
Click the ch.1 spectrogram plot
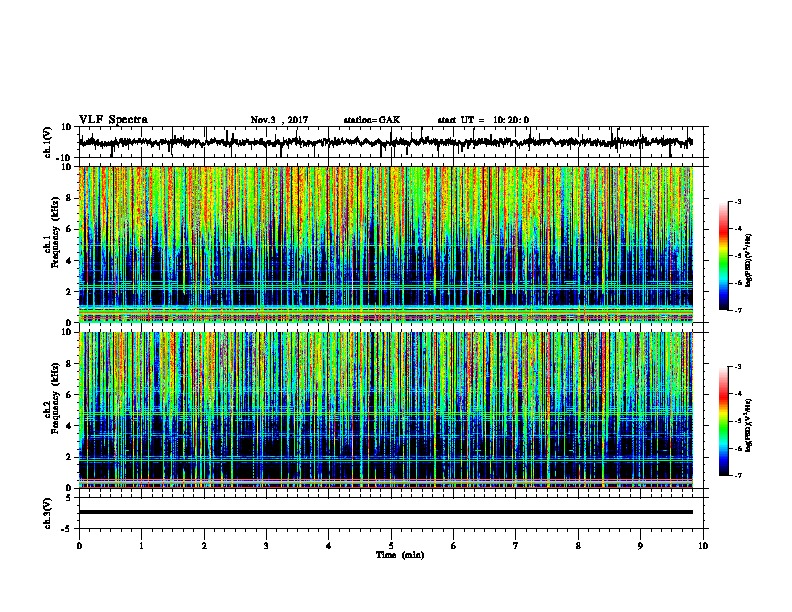tap(386, 244)
